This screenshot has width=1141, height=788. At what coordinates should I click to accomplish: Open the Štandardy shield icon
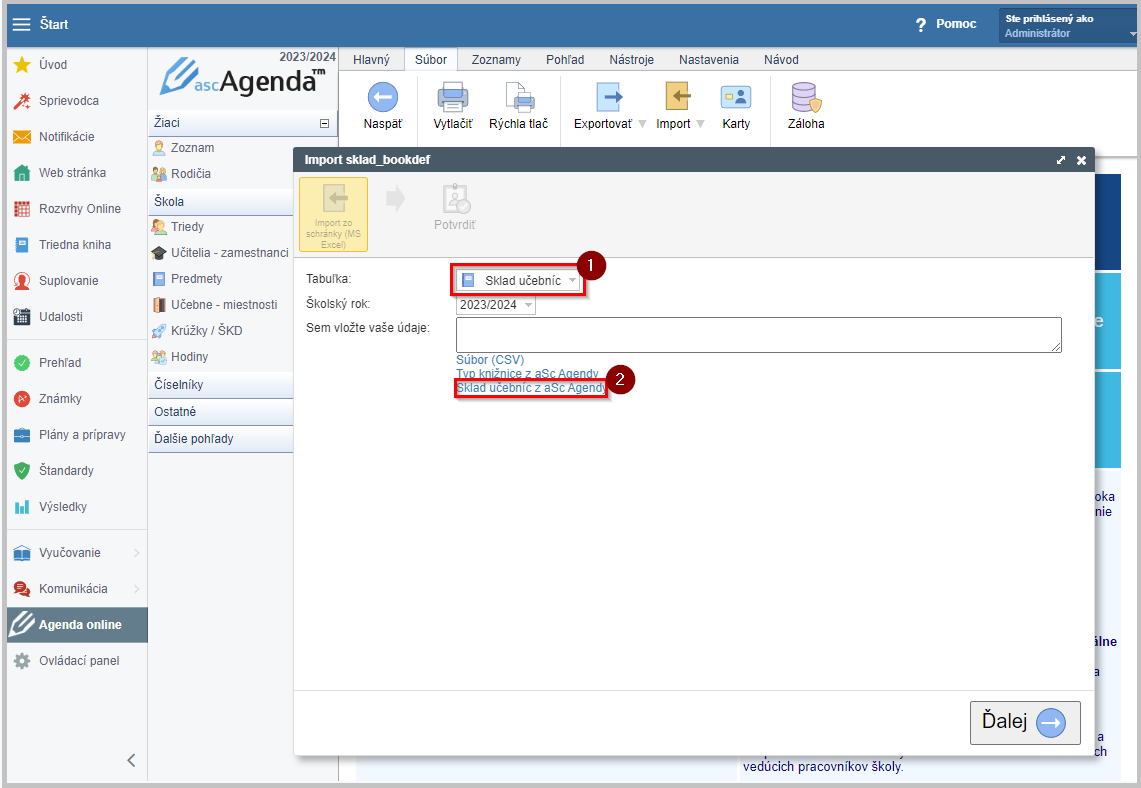[22, 471]
